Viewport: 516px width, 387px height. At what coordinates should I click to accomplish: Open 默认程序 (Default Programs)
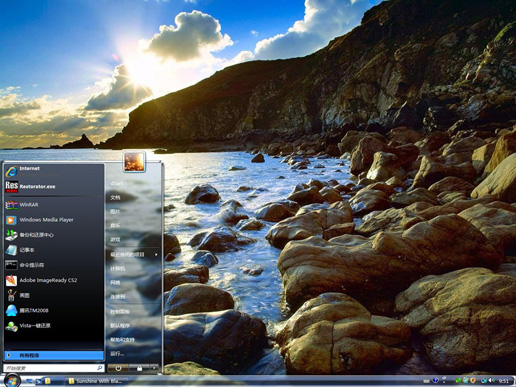point(133,326)
